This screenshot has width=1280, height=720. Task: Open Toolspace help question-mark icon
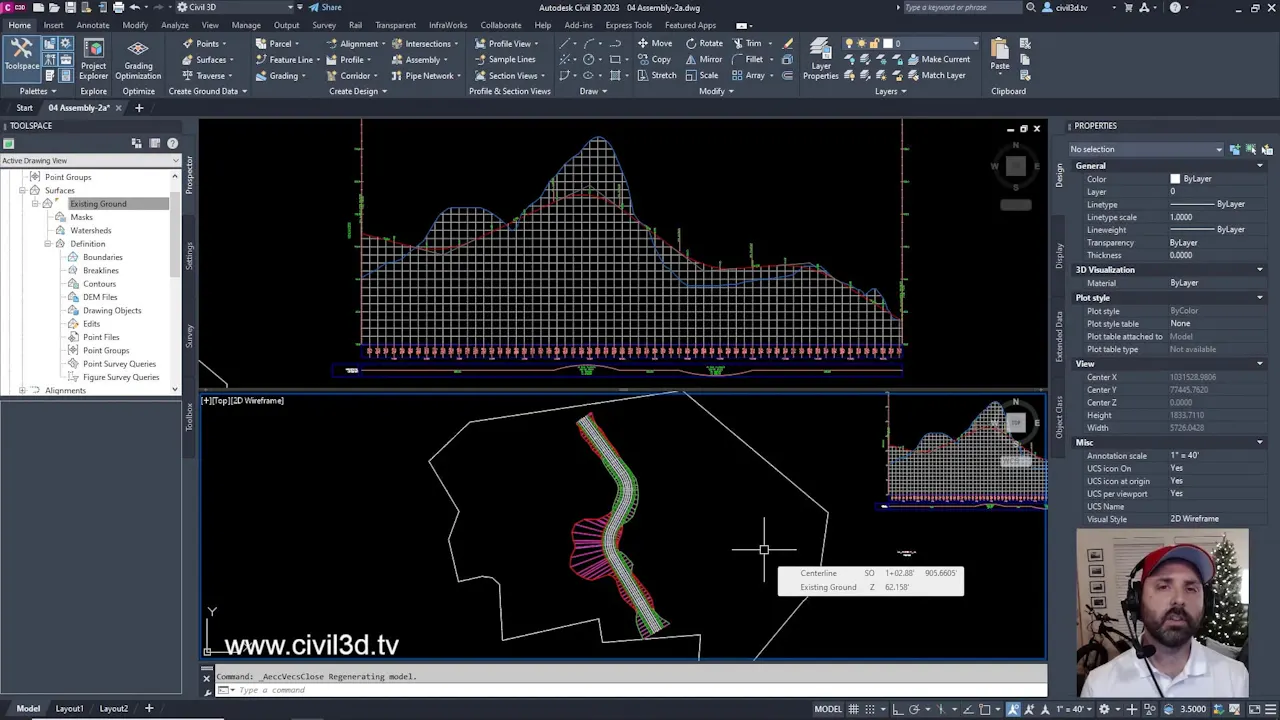(x=172, y=143)
